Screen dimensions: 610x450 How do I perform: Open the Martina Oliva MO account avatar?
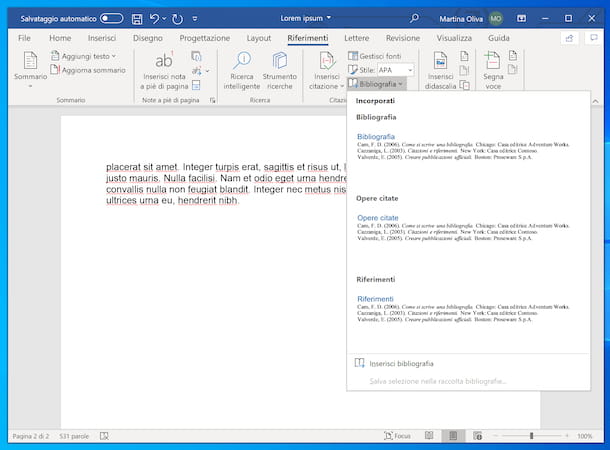click(496, 18)
